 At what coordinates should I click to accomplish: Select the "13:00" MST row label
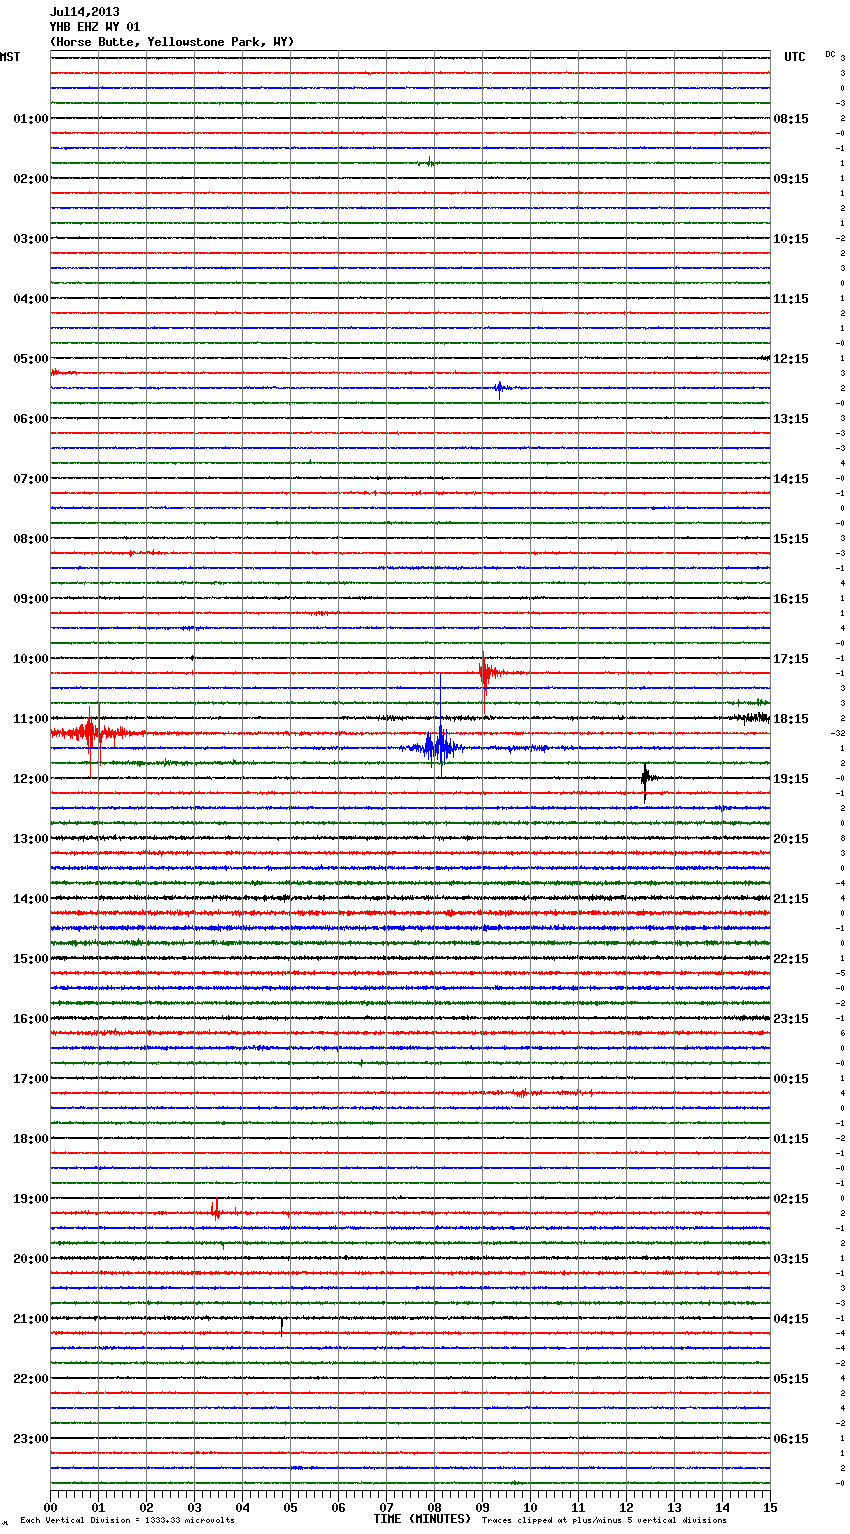30,839
